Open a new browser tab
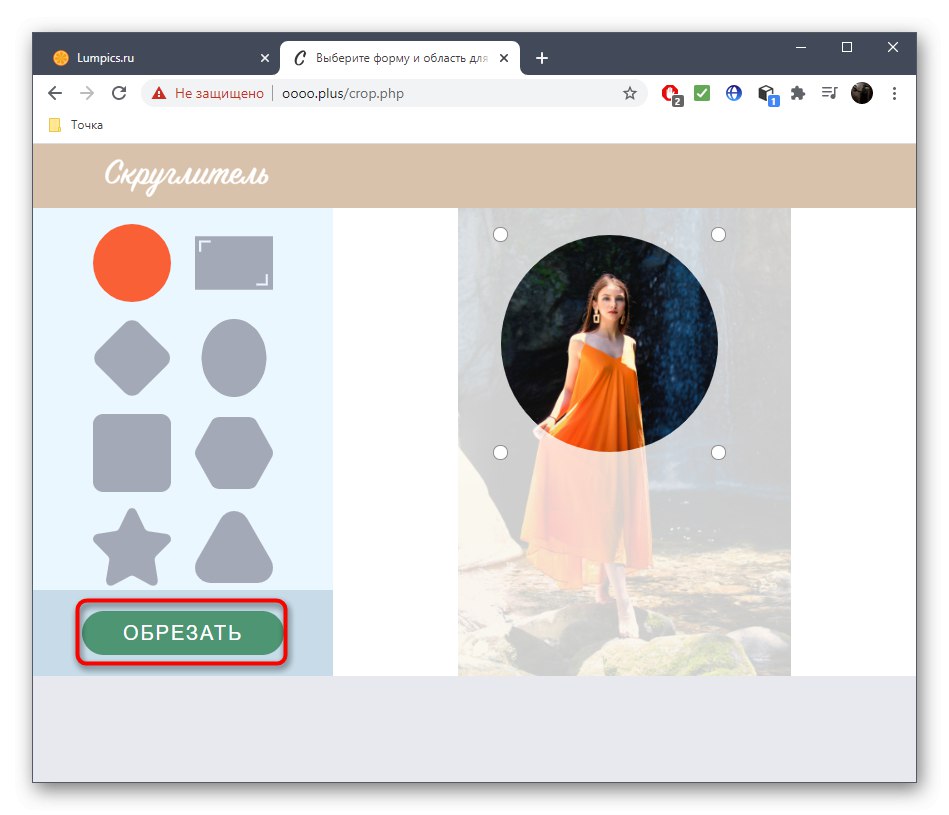The height and width of the screenshot is (815, 949). coord(541,58)
